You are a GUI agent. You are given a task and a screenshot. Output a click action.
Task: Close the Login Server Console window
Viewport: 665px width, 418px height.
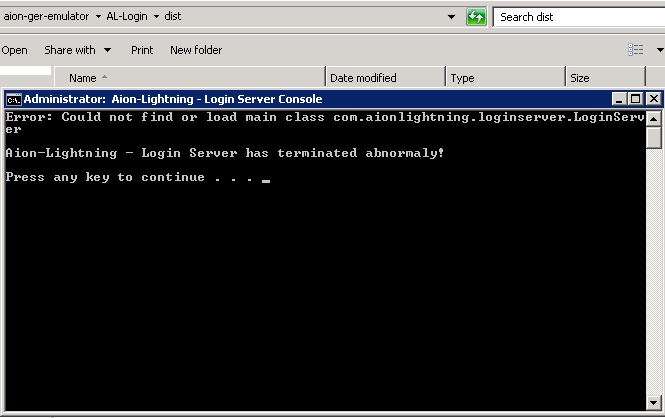click(654, 99)
